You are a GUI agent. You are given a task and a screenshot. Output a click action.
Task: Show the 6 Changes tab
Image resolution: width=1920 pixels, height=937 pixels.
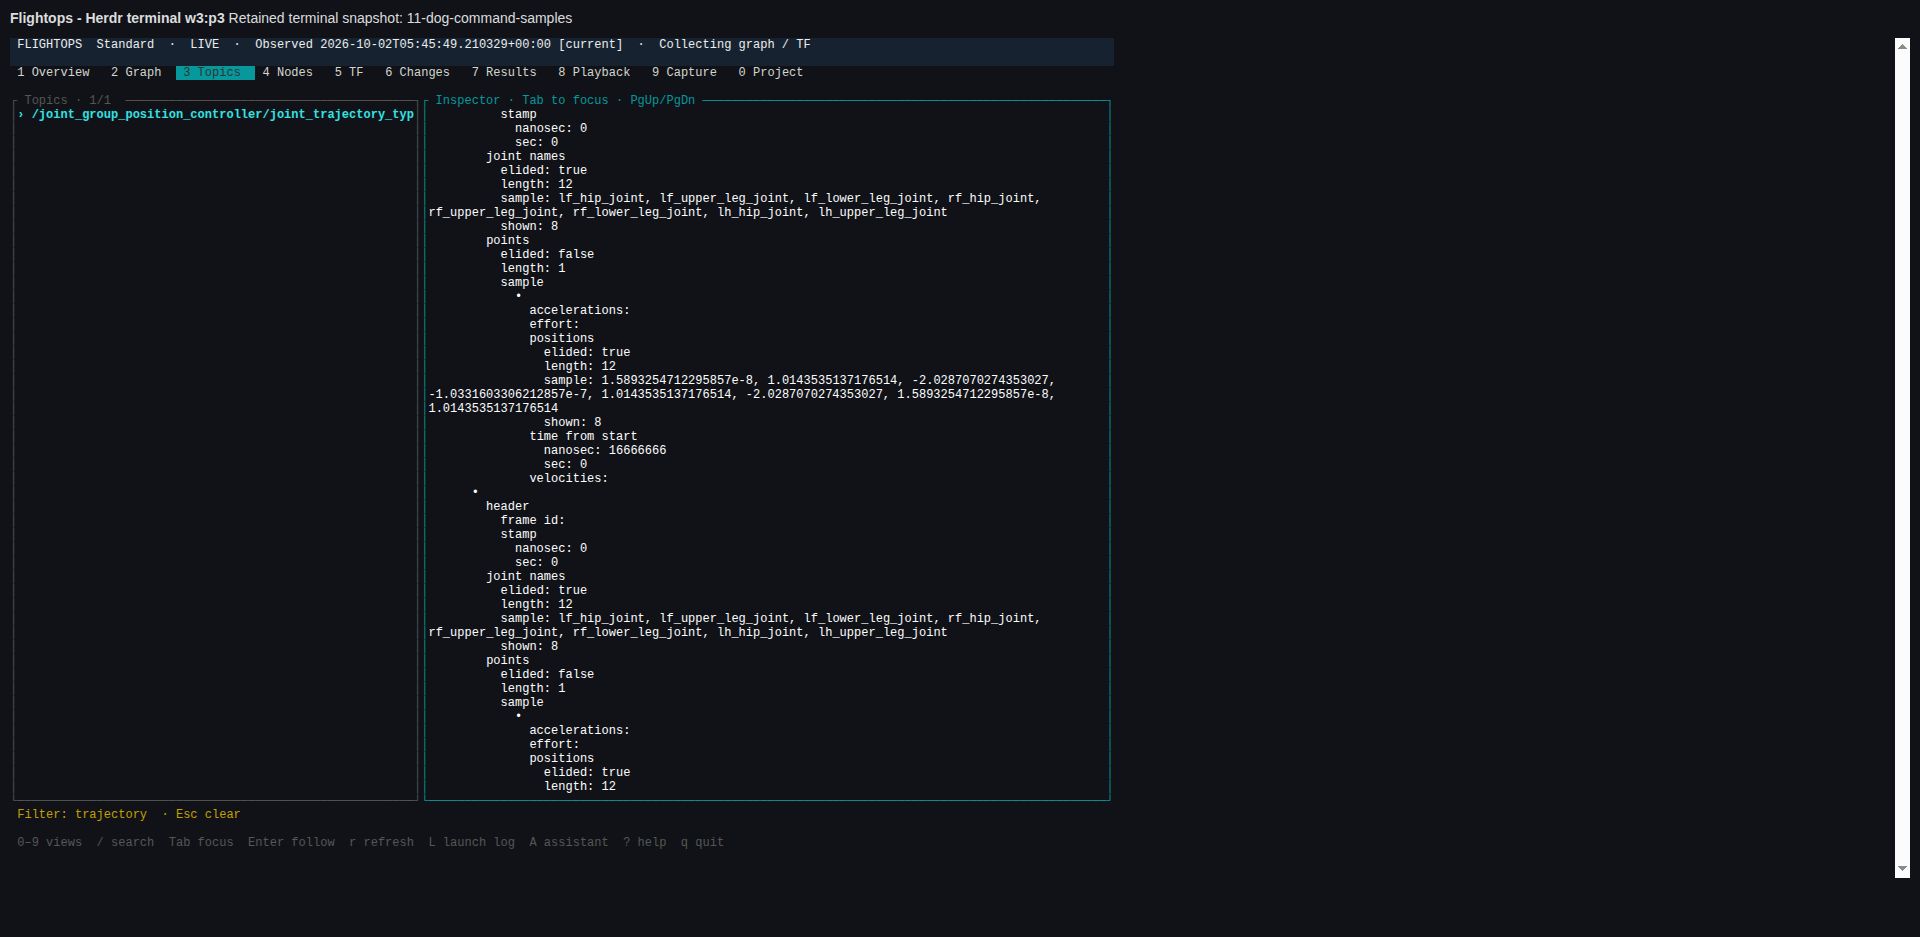click(417, 72)
